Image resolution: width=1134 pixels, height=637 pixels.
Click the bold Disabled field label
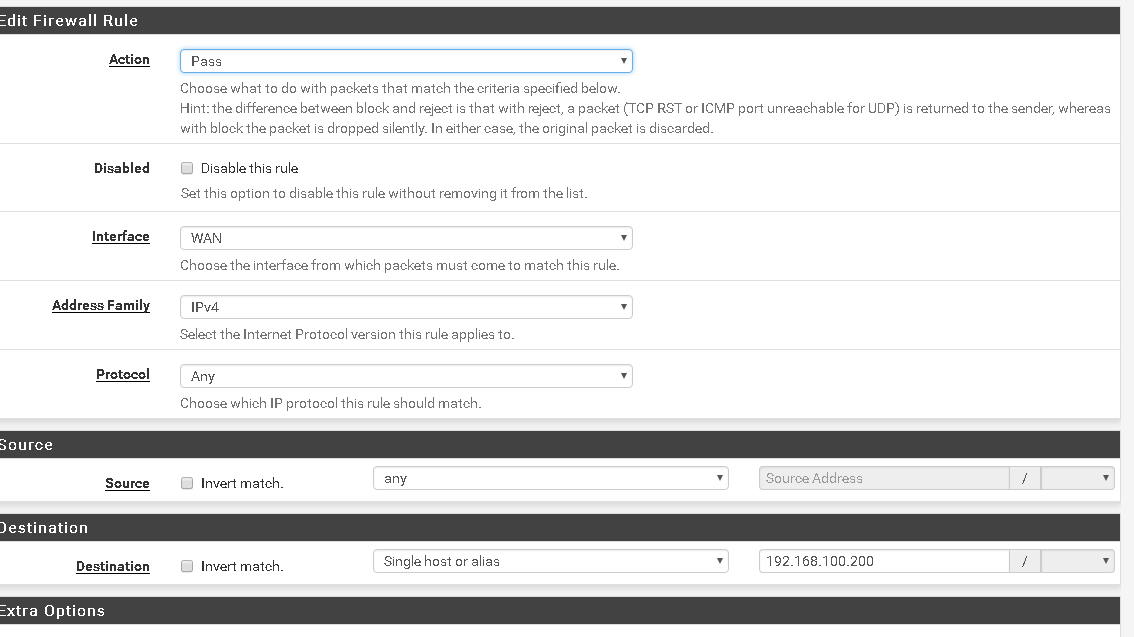tap(122, 168)
